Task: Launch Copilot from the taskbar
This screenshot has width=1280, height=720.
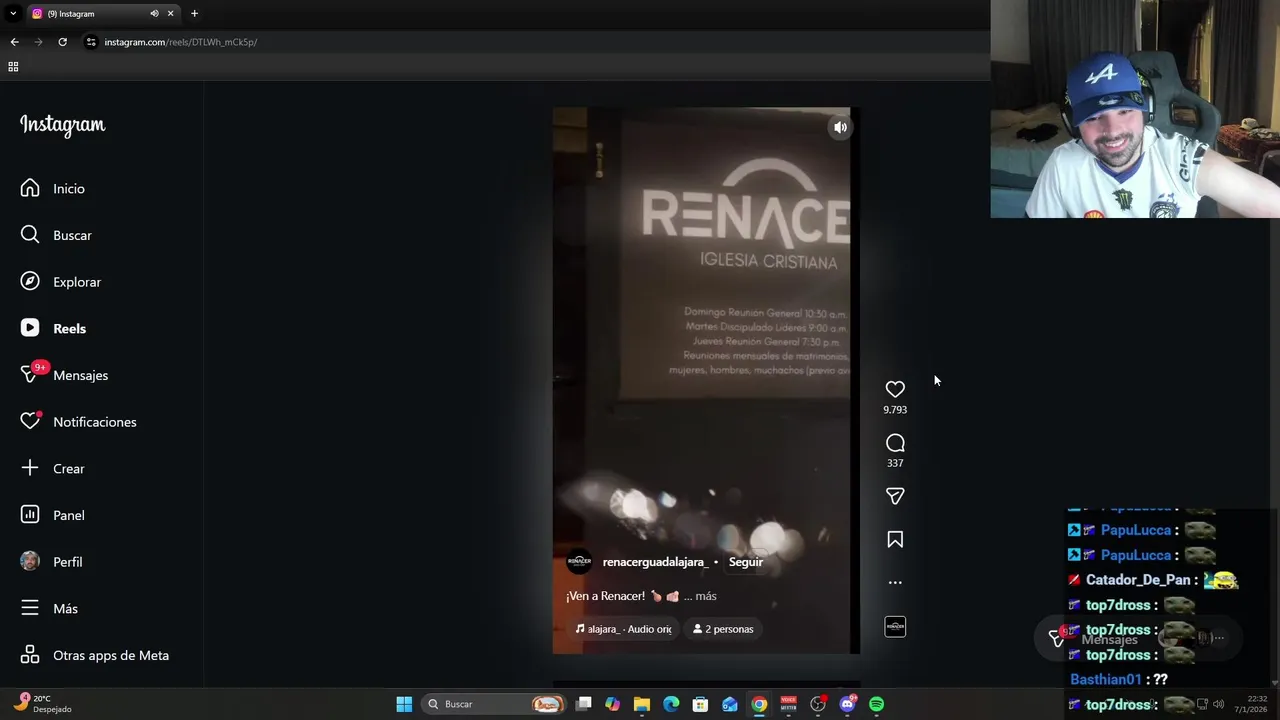Action: pyautogui.click(x=613, y=704)
